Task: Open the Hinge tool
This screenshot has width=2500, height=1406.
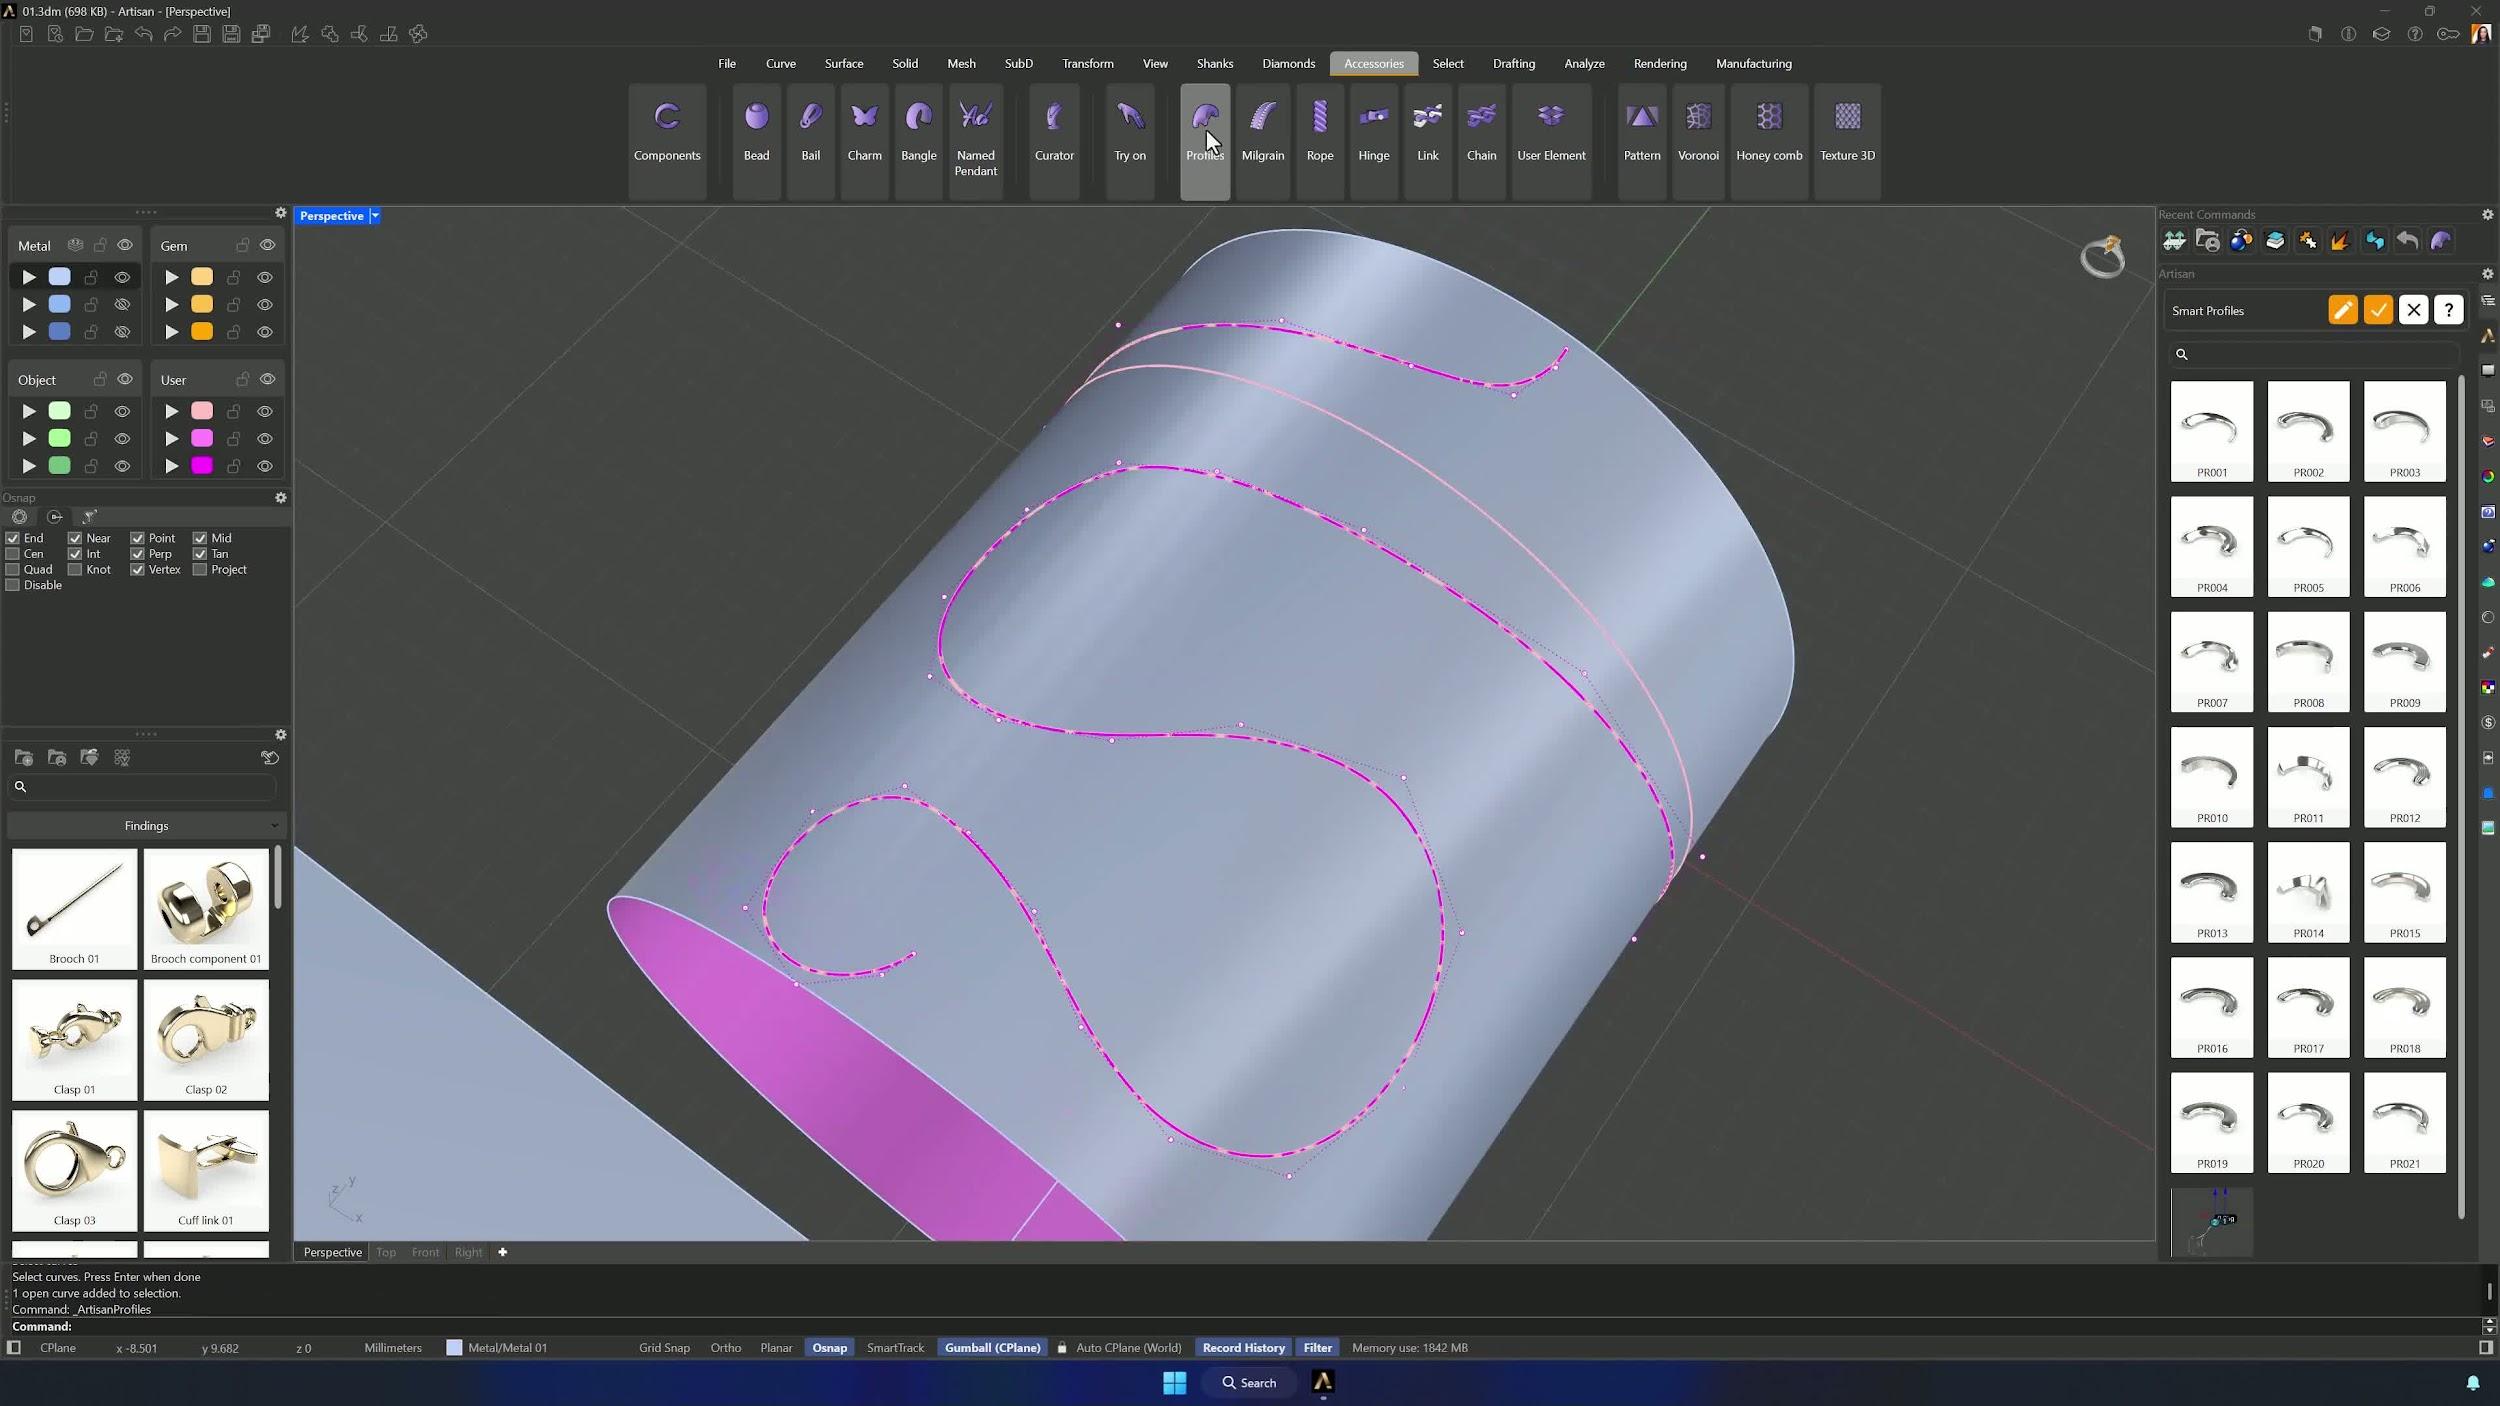Action: tap(1373, 141)
